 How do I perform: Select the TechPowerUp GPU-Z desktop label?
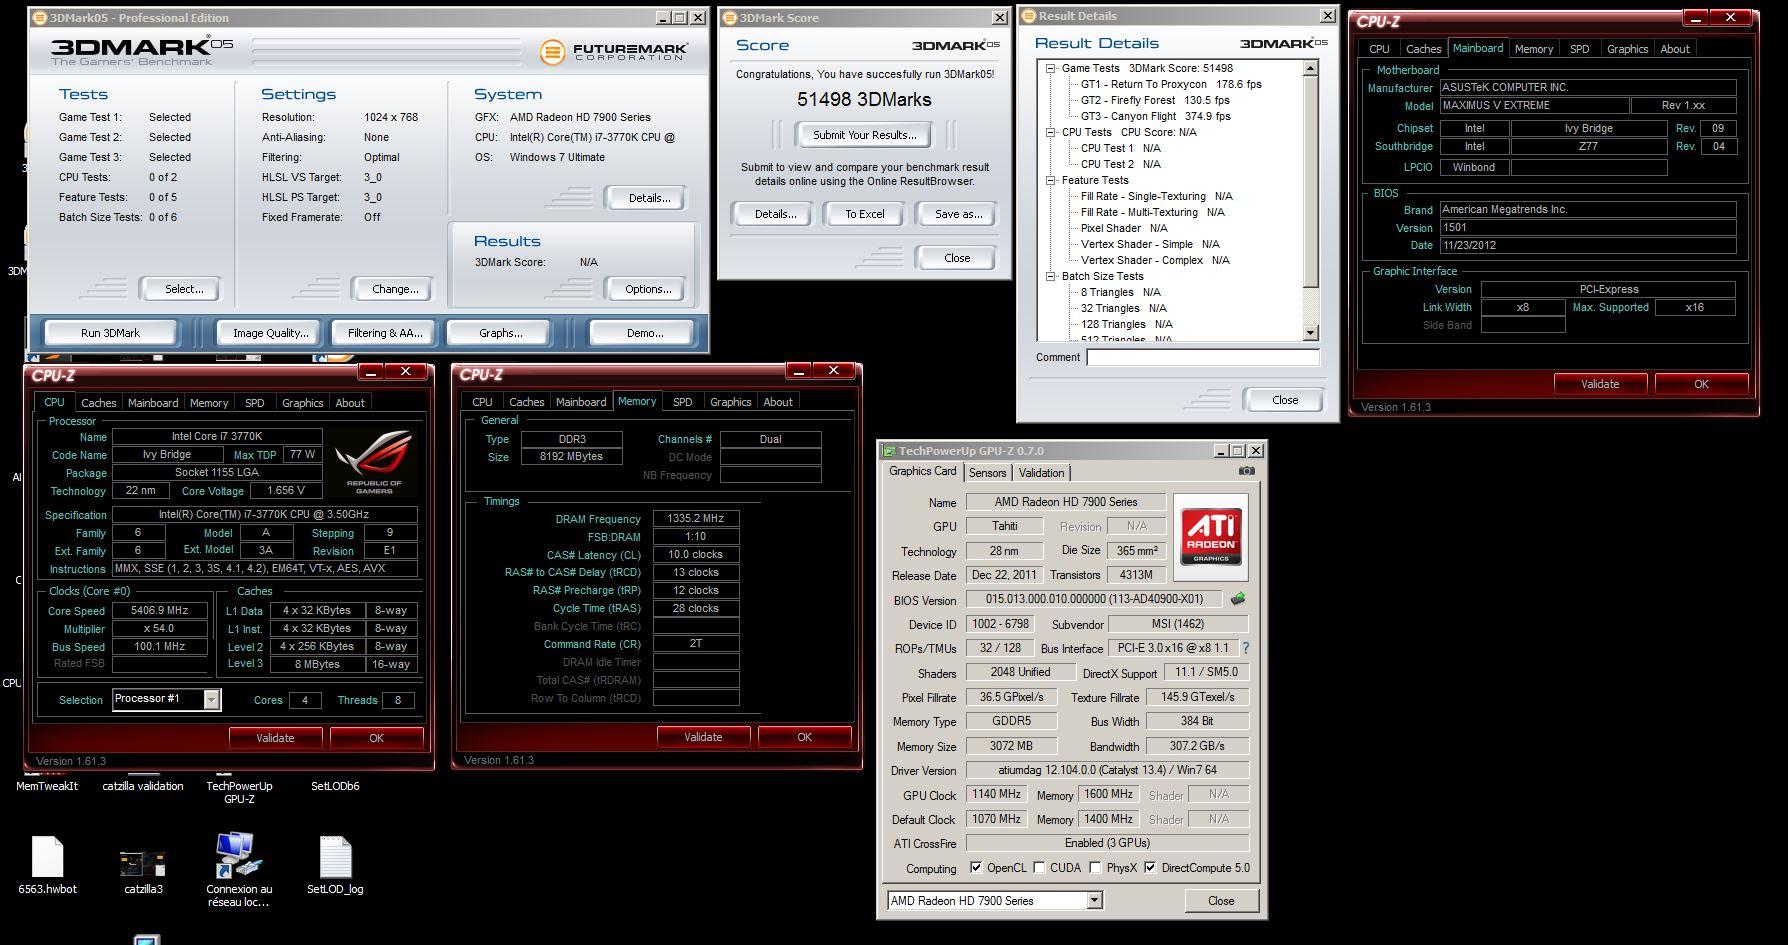[239, 792]
